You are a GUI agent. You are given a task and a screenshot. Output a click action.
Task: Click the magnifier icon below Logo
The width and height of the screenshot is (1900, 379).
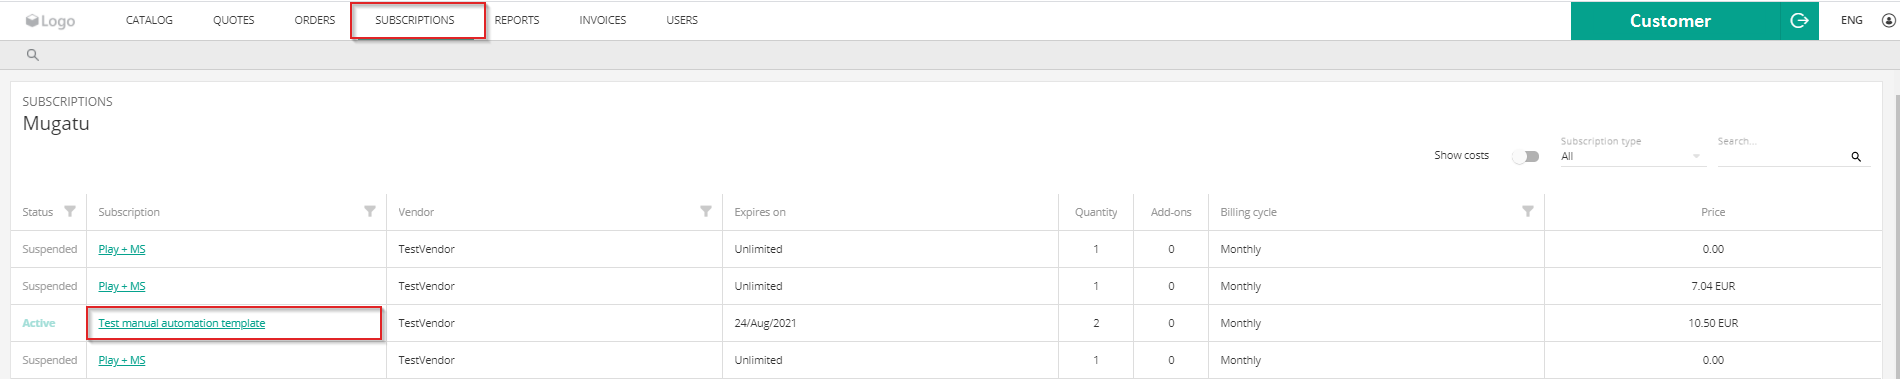(33, 55)
